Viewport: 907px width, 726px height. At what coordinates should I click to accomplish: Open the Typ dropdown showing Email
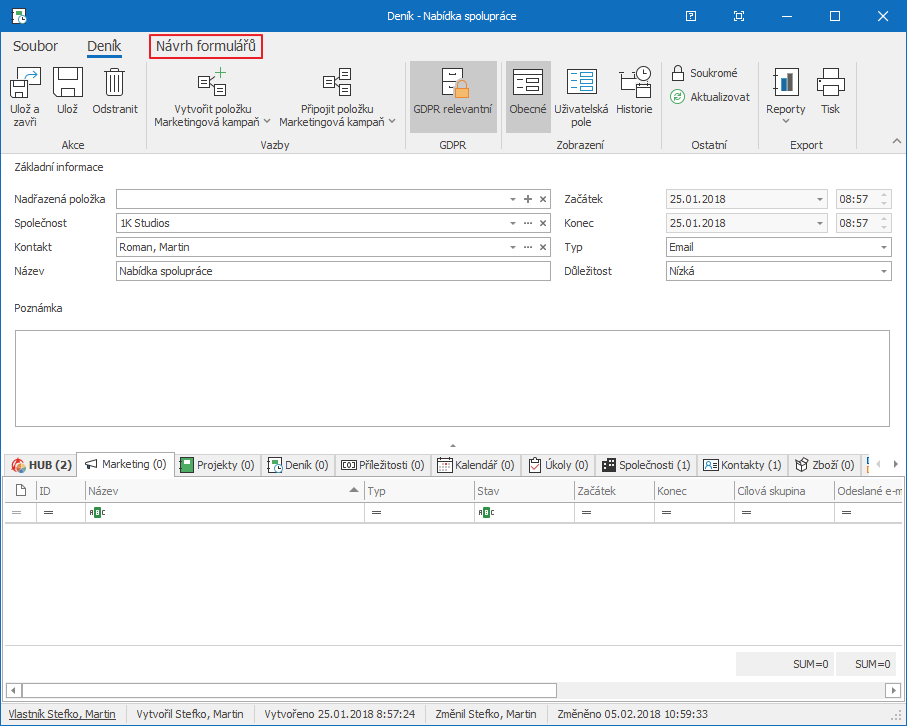coord(883,247)
